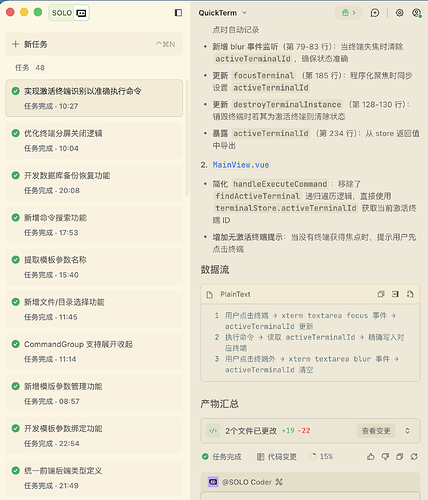Viewport: 428px width, 500px height.
Task: Select task 新增文件/目录选择功能
Action: (x=94, y=309)
